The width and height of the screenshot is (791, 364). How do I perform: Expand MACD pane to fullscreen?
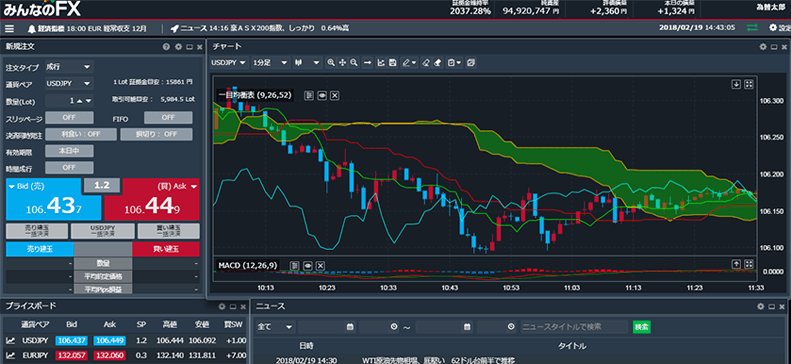pos(749,264)
